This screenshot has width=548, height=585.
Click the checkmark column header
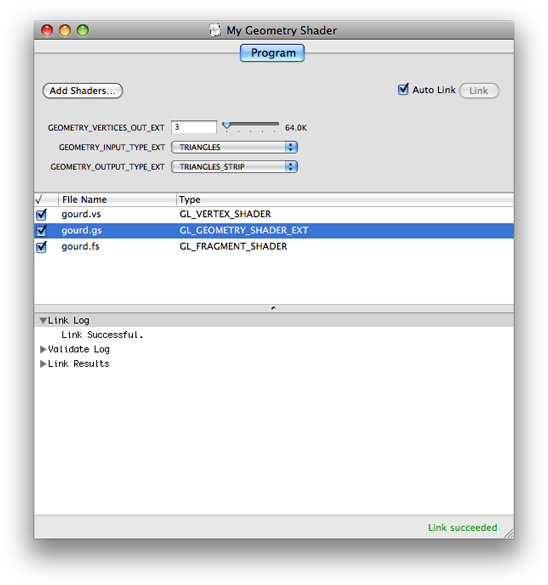tap(46, 200)
